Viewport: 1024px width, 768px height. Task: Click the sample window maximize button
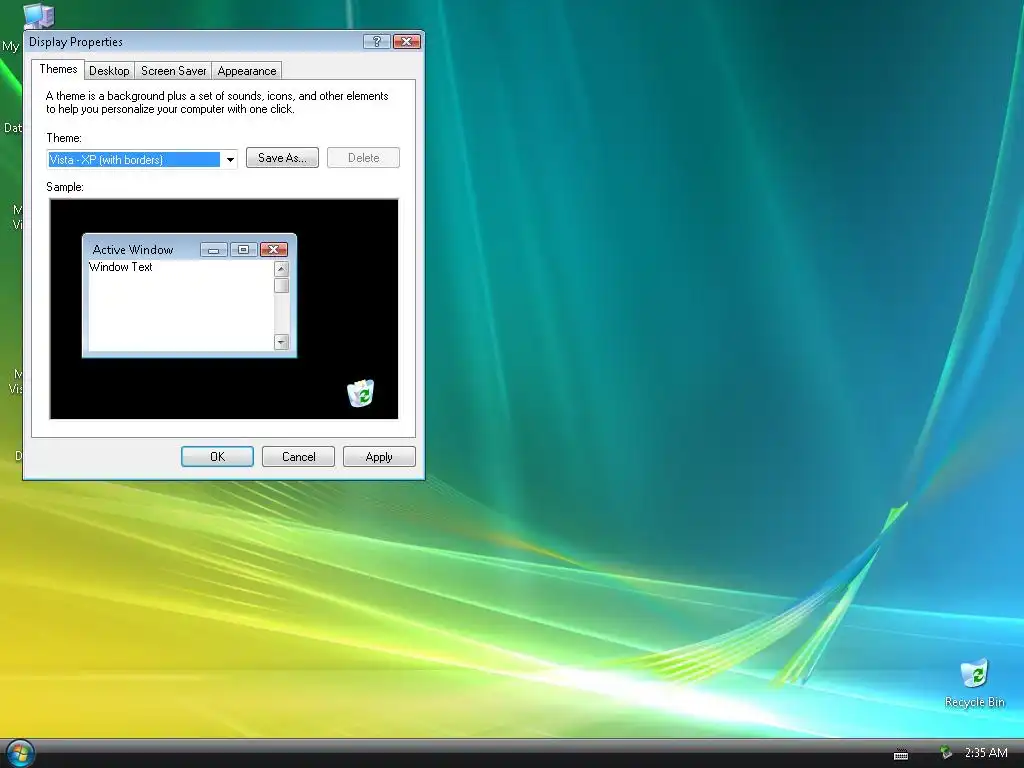pos(243,249)
